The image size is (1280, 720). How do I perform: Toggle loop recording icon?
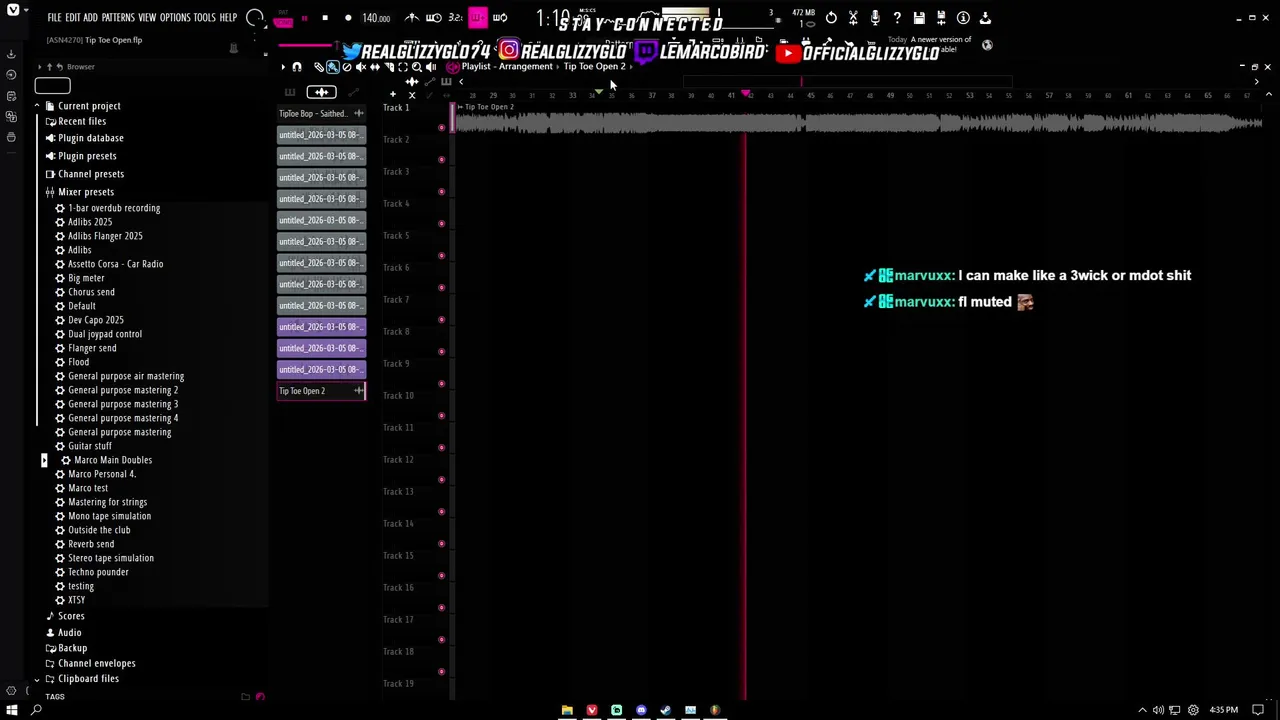click(x=500, y=18)
